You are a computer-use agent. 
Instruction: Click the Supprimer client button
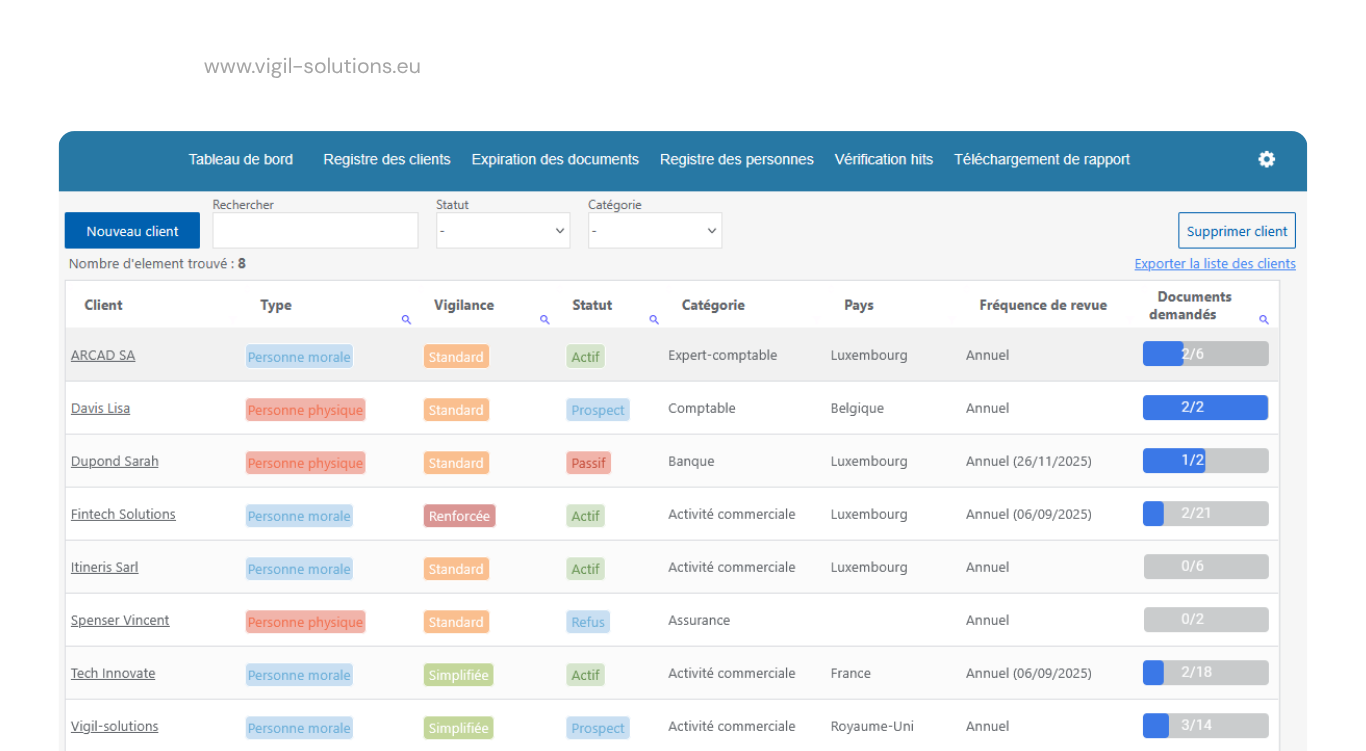click(1237, 230)
